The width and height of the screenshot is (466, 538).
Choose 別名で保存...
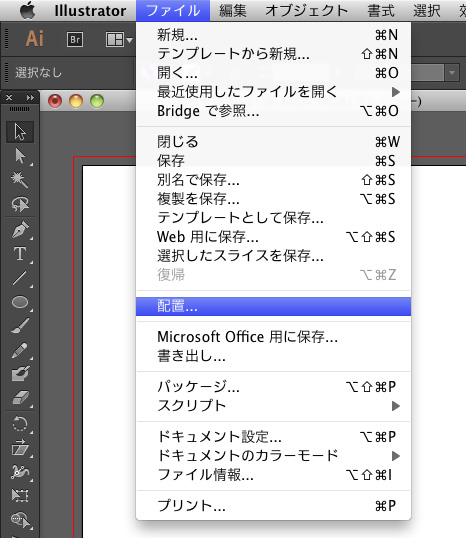[273, 180]
